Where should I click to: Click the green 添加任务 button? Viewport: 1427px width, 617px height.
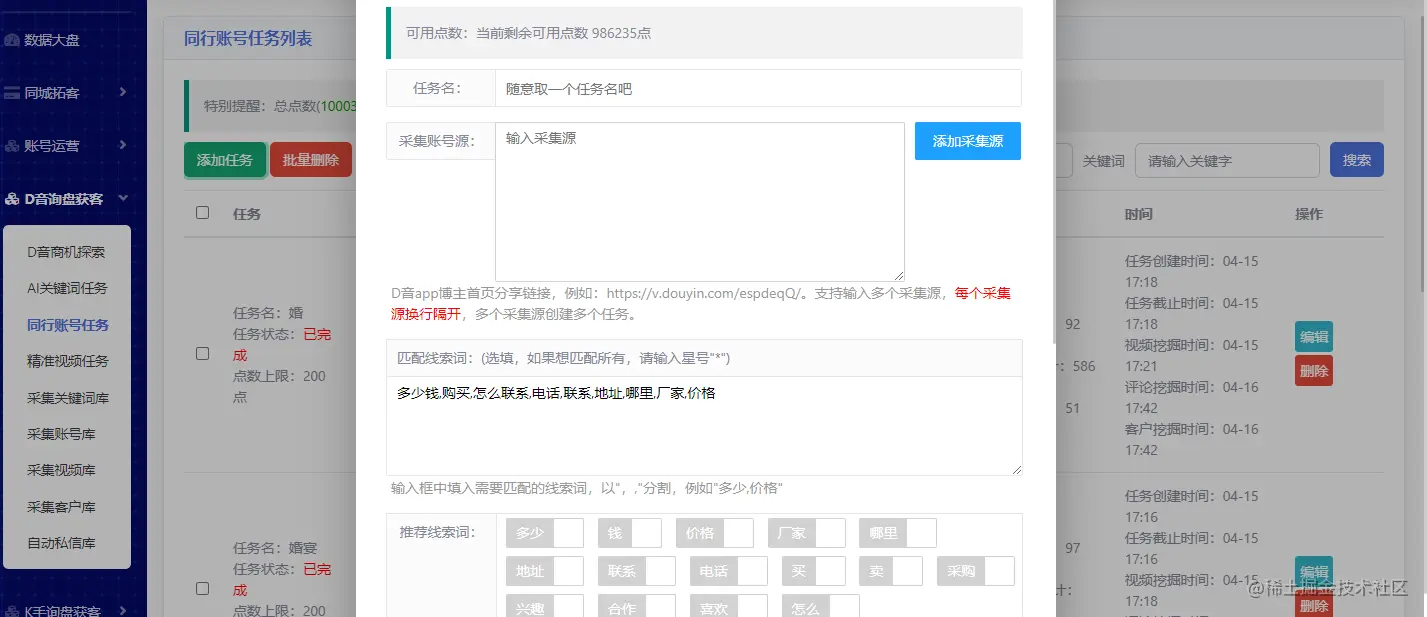tap(225, 160)
